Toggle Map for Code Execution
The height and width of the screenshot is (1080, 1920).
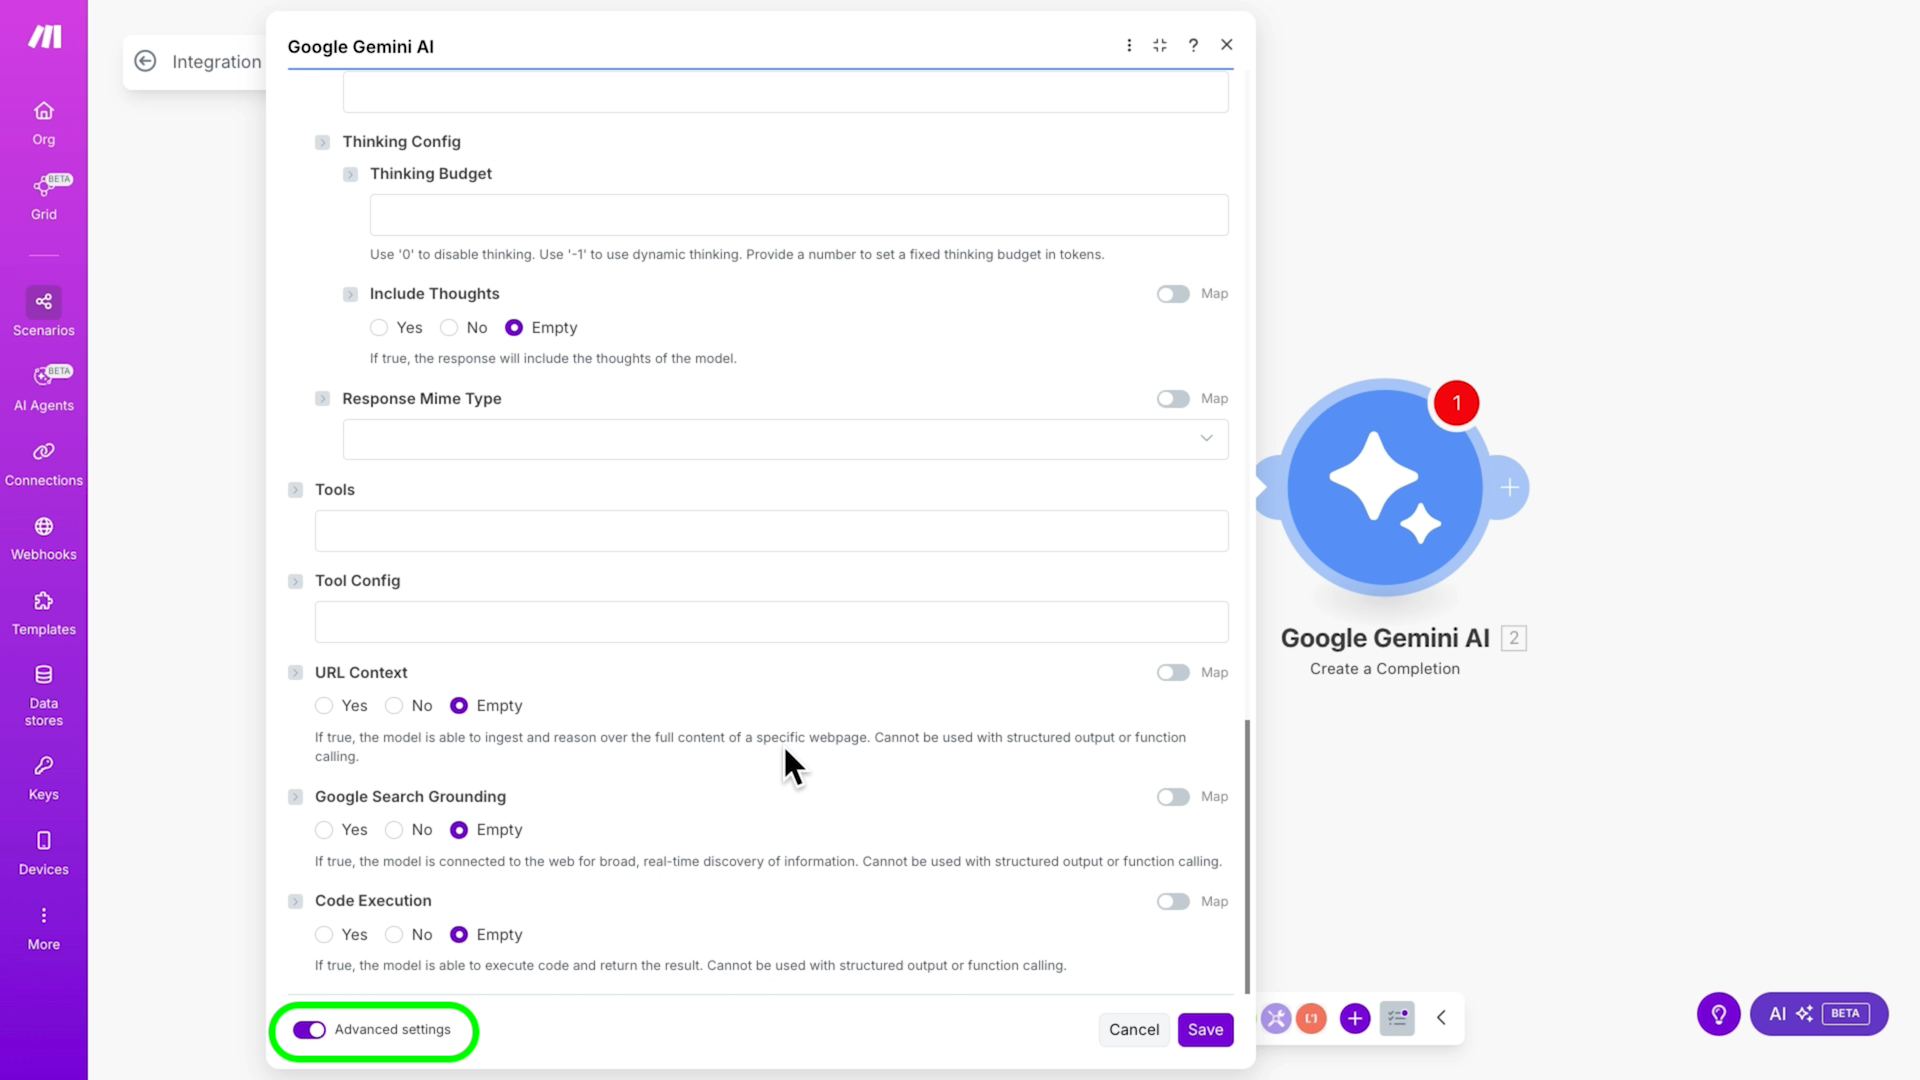(1173, 902)
